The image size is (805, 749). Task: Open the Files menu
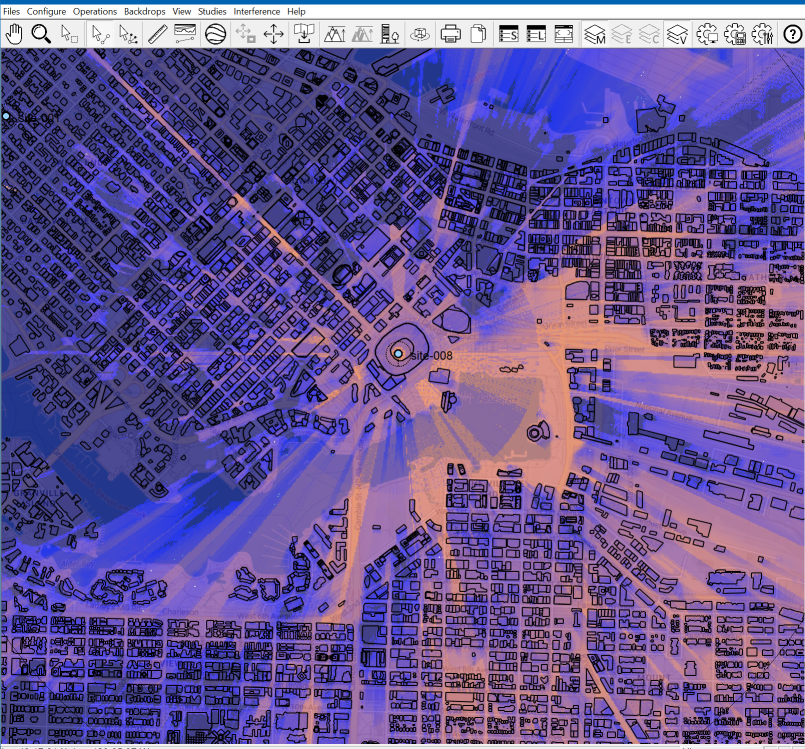point(11,11)
